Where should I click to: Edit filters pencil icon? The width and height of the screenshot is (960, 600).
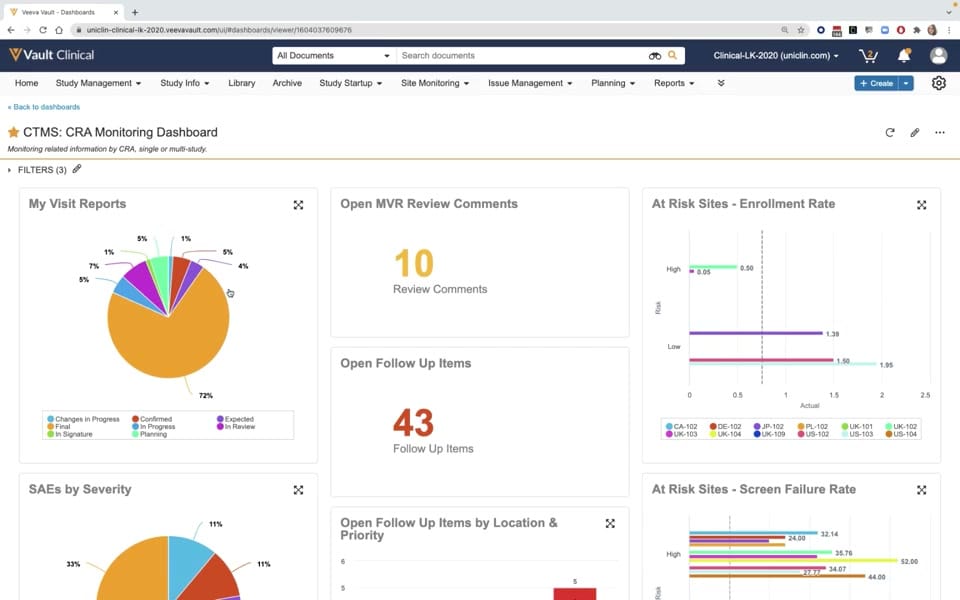[77, 169]
